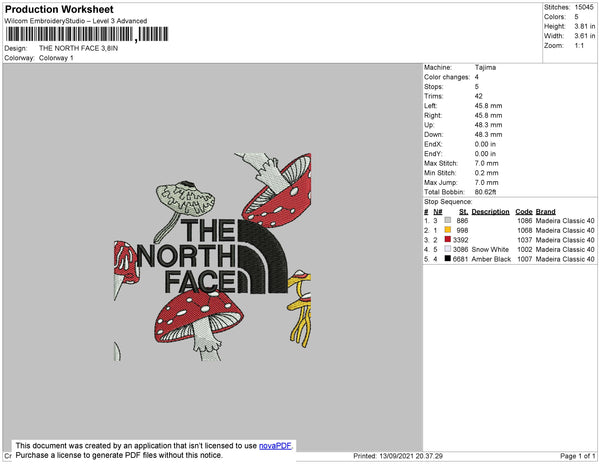Click the 'Total Bobbin:' value 80.62ft
Viewport: 600px width, 464px height.
(x=486, y=192)
